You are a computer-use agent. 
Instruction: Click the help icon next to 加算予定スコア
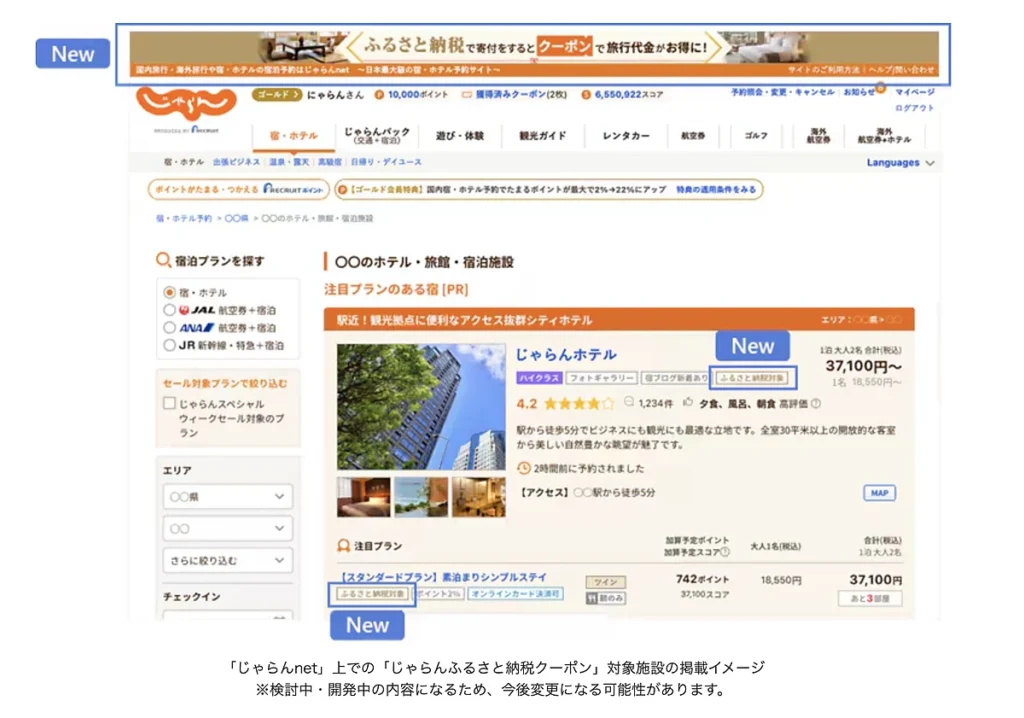coord(725,552)
